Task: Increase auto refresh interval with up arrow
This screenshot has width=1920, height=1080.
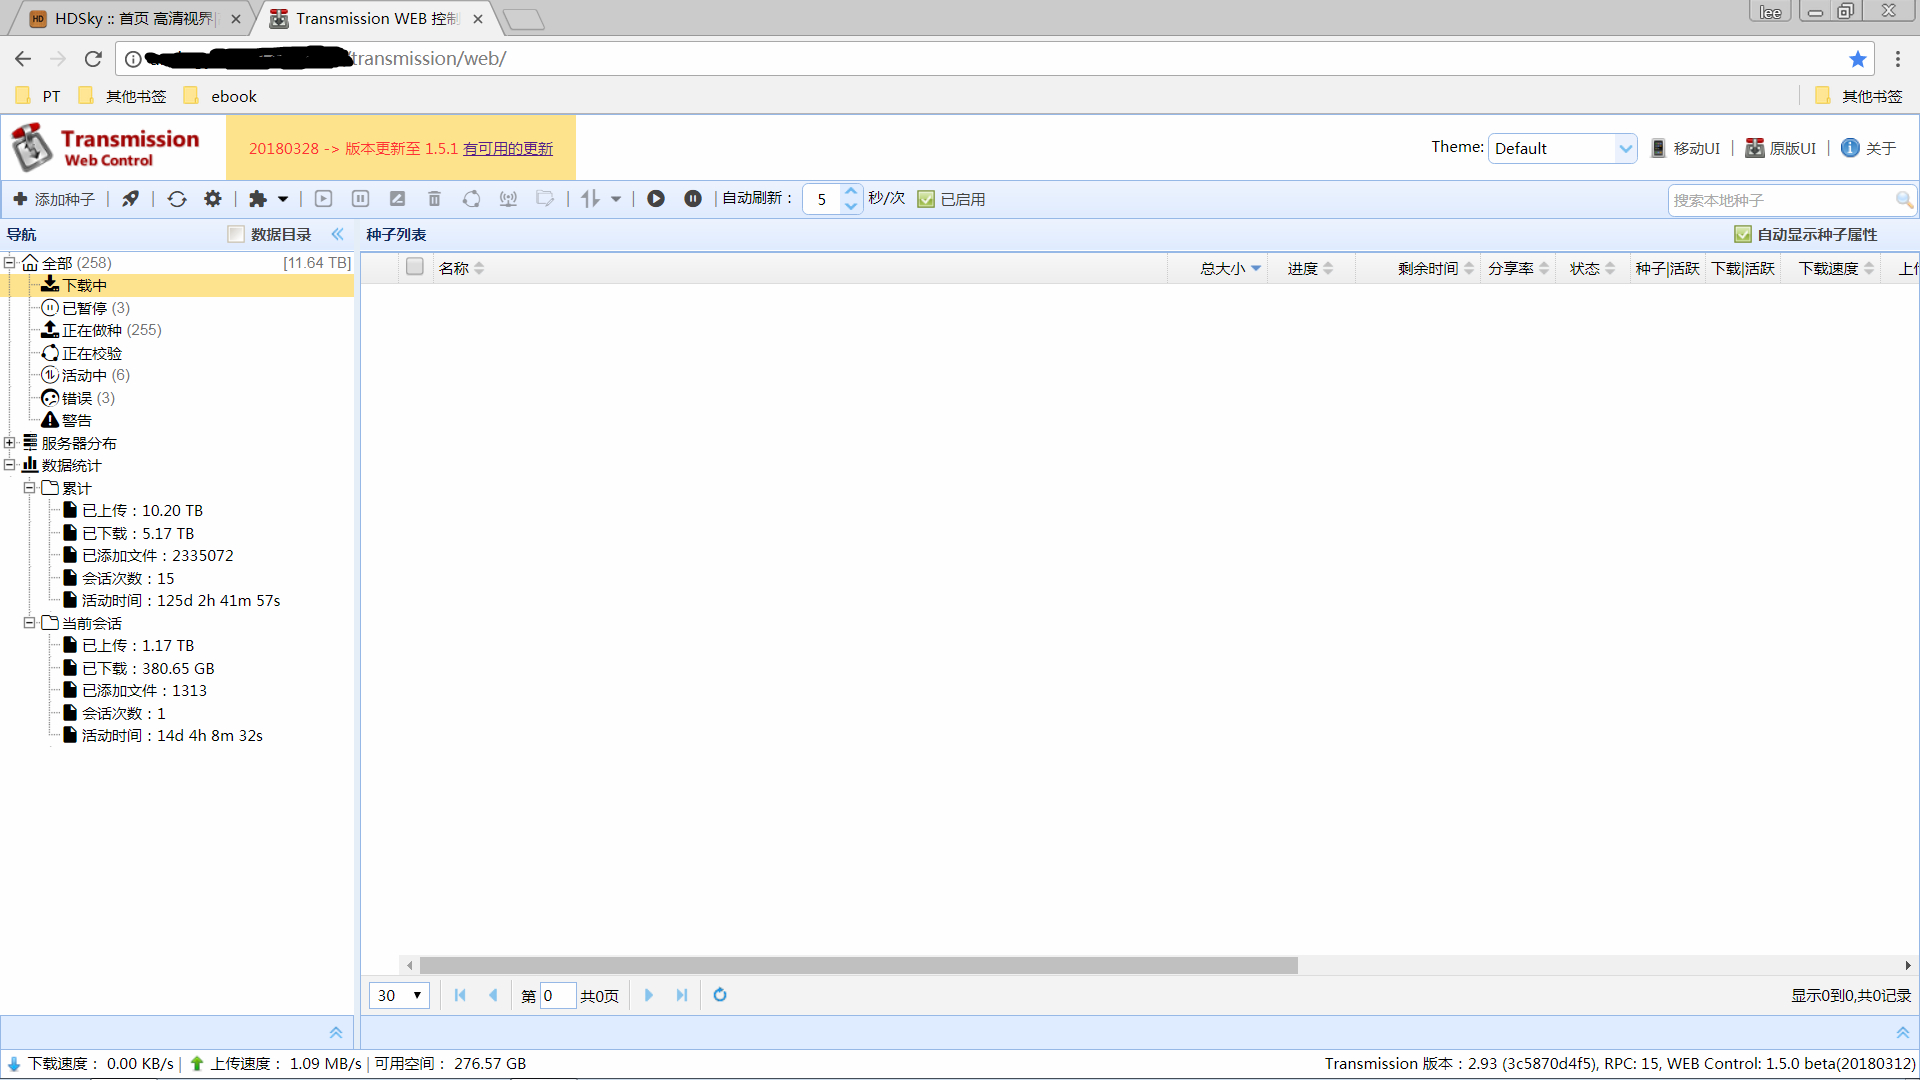Action: click(x=851, y=192)
